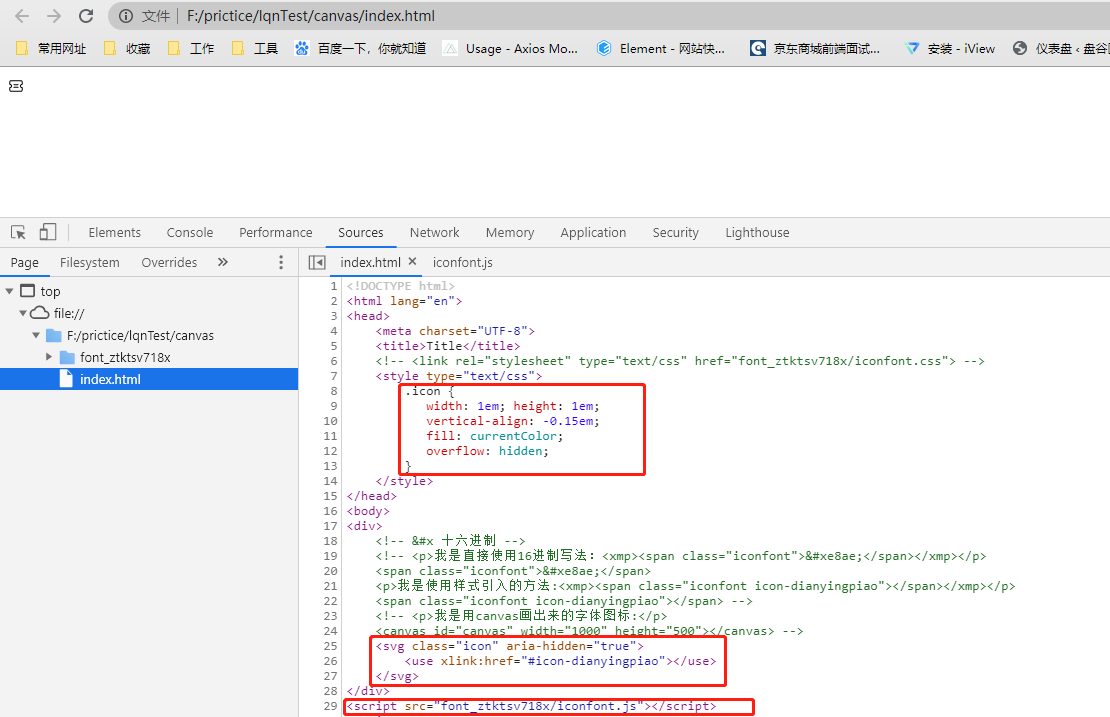The width and height of the screenshot is (1110, 717).
Task: Set breakpoint on line 8
Action: [x=334, y=391]
